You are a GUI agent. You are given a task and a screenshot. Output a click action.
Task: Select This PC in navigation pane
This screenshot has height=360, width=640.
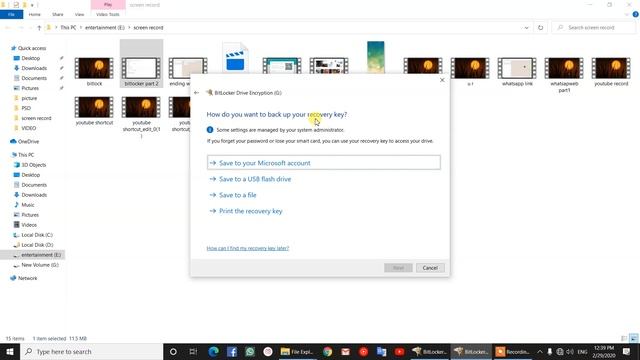[x=26, y=155]
